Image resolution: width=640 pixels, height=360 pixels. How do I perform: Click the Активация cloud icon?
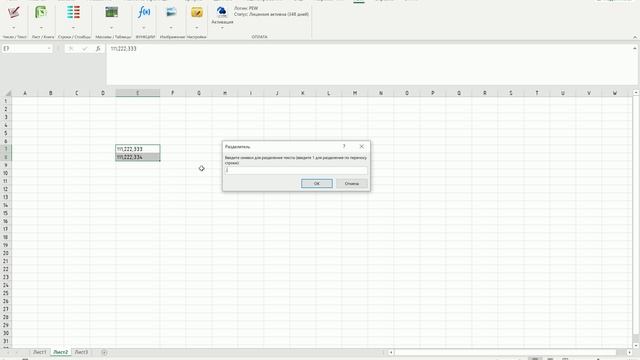pos(222,12)
